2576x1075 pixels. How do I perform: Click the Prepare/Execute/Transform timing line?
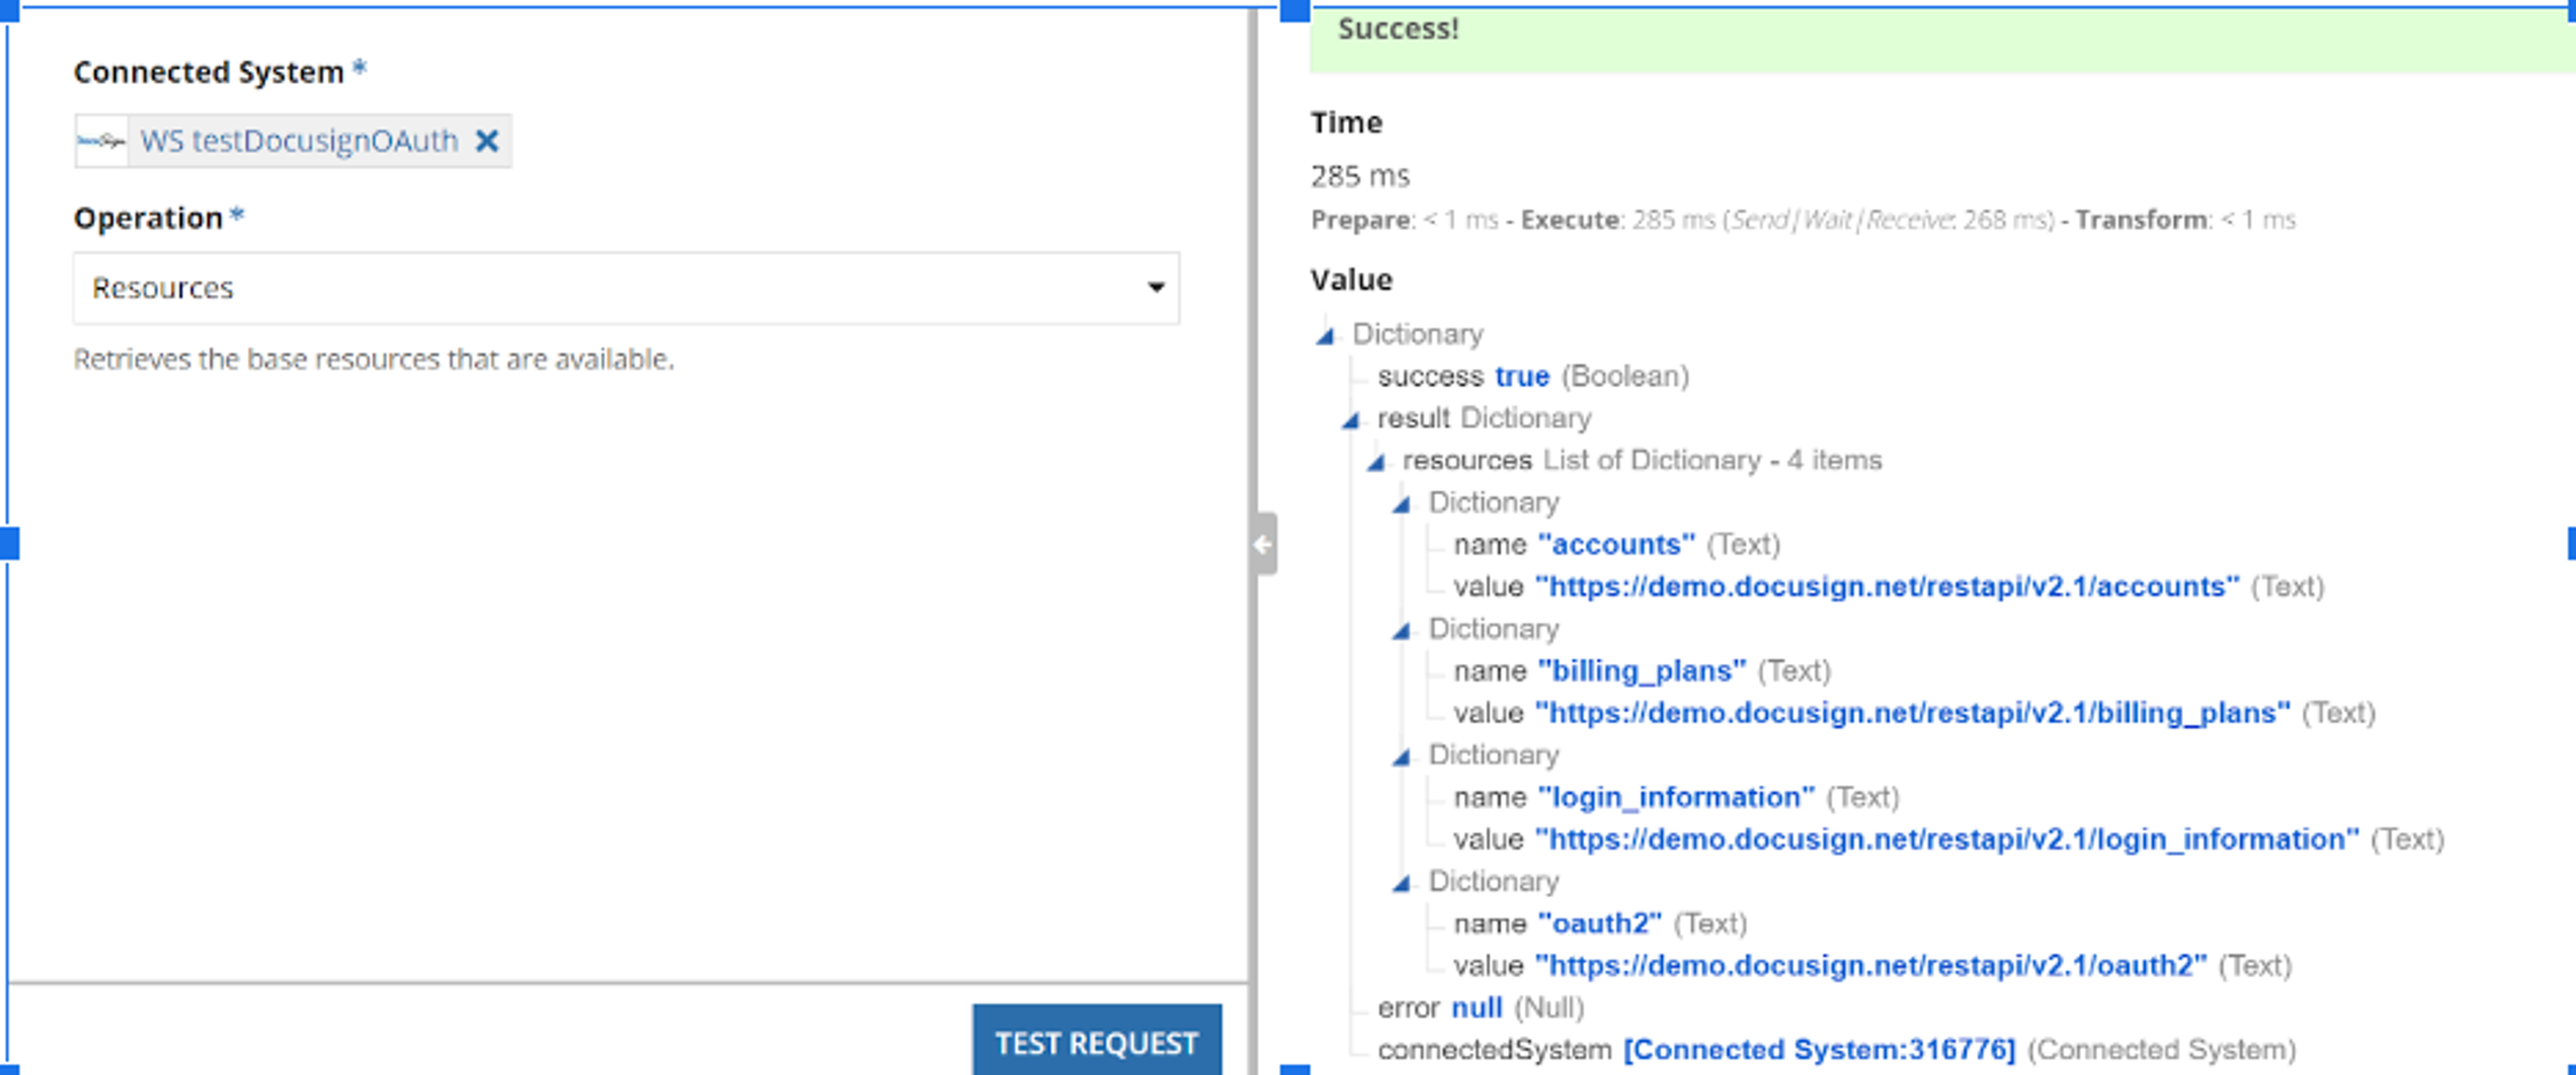[x=1803, y=220]
